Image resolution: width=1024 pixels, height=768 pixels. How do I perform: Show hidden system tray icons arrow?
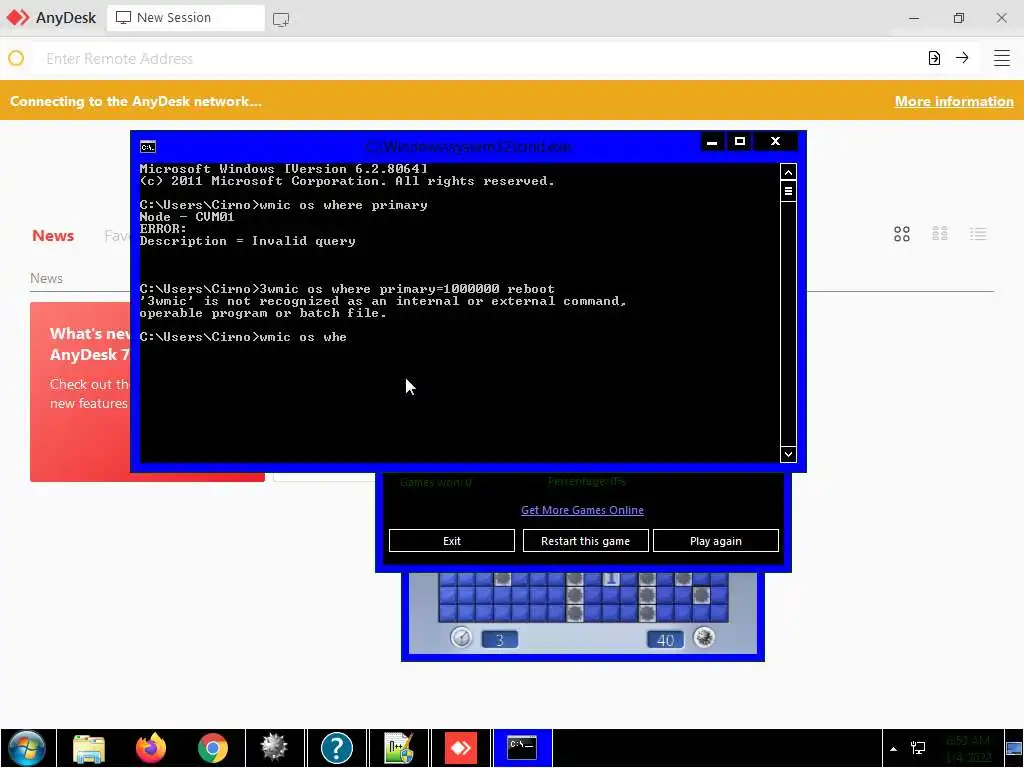(893, 748)
